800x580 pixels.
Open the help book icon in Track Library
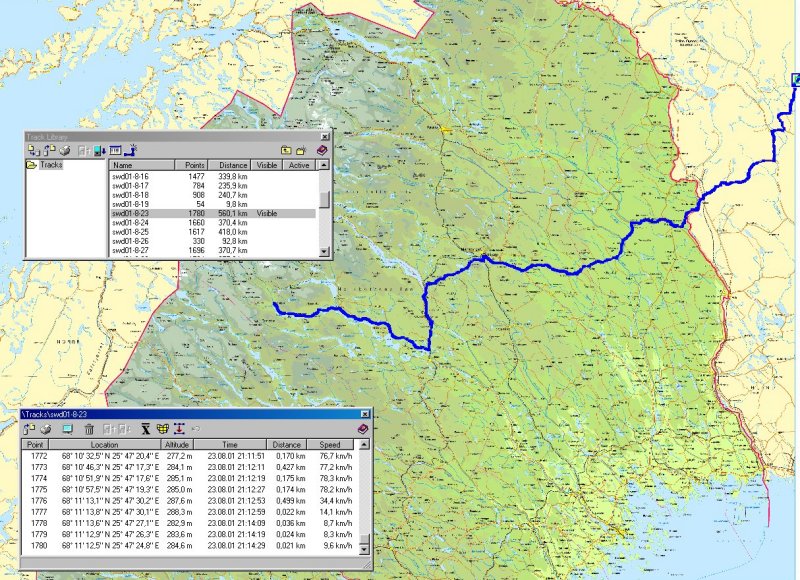pyautogui.click(x=322, y=150)
